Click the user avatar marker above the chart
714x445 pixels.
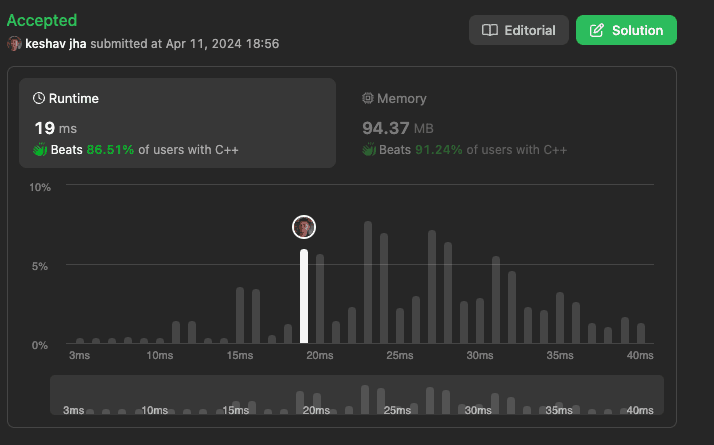pyautogui.click(x=304, y=227)
